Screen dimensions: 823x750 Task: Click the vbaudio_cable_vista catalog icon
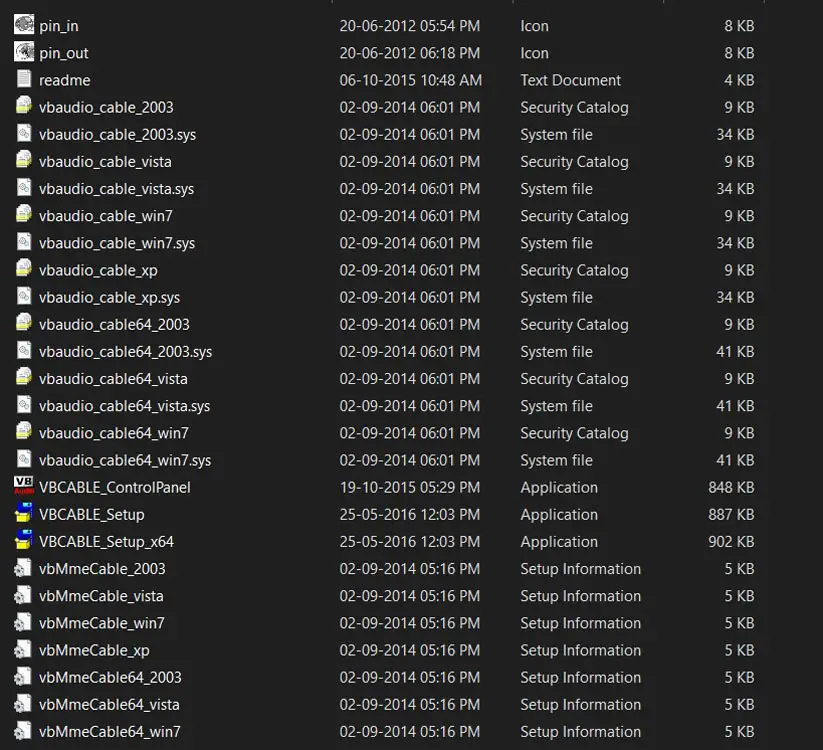pos(24,160)
